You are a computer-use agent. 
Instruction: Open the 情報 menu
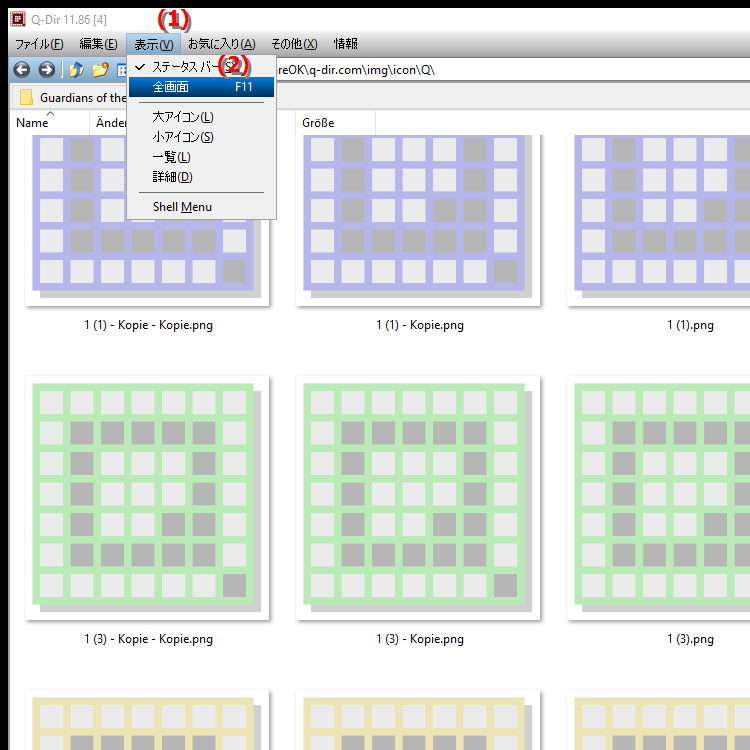coord(345,44)
